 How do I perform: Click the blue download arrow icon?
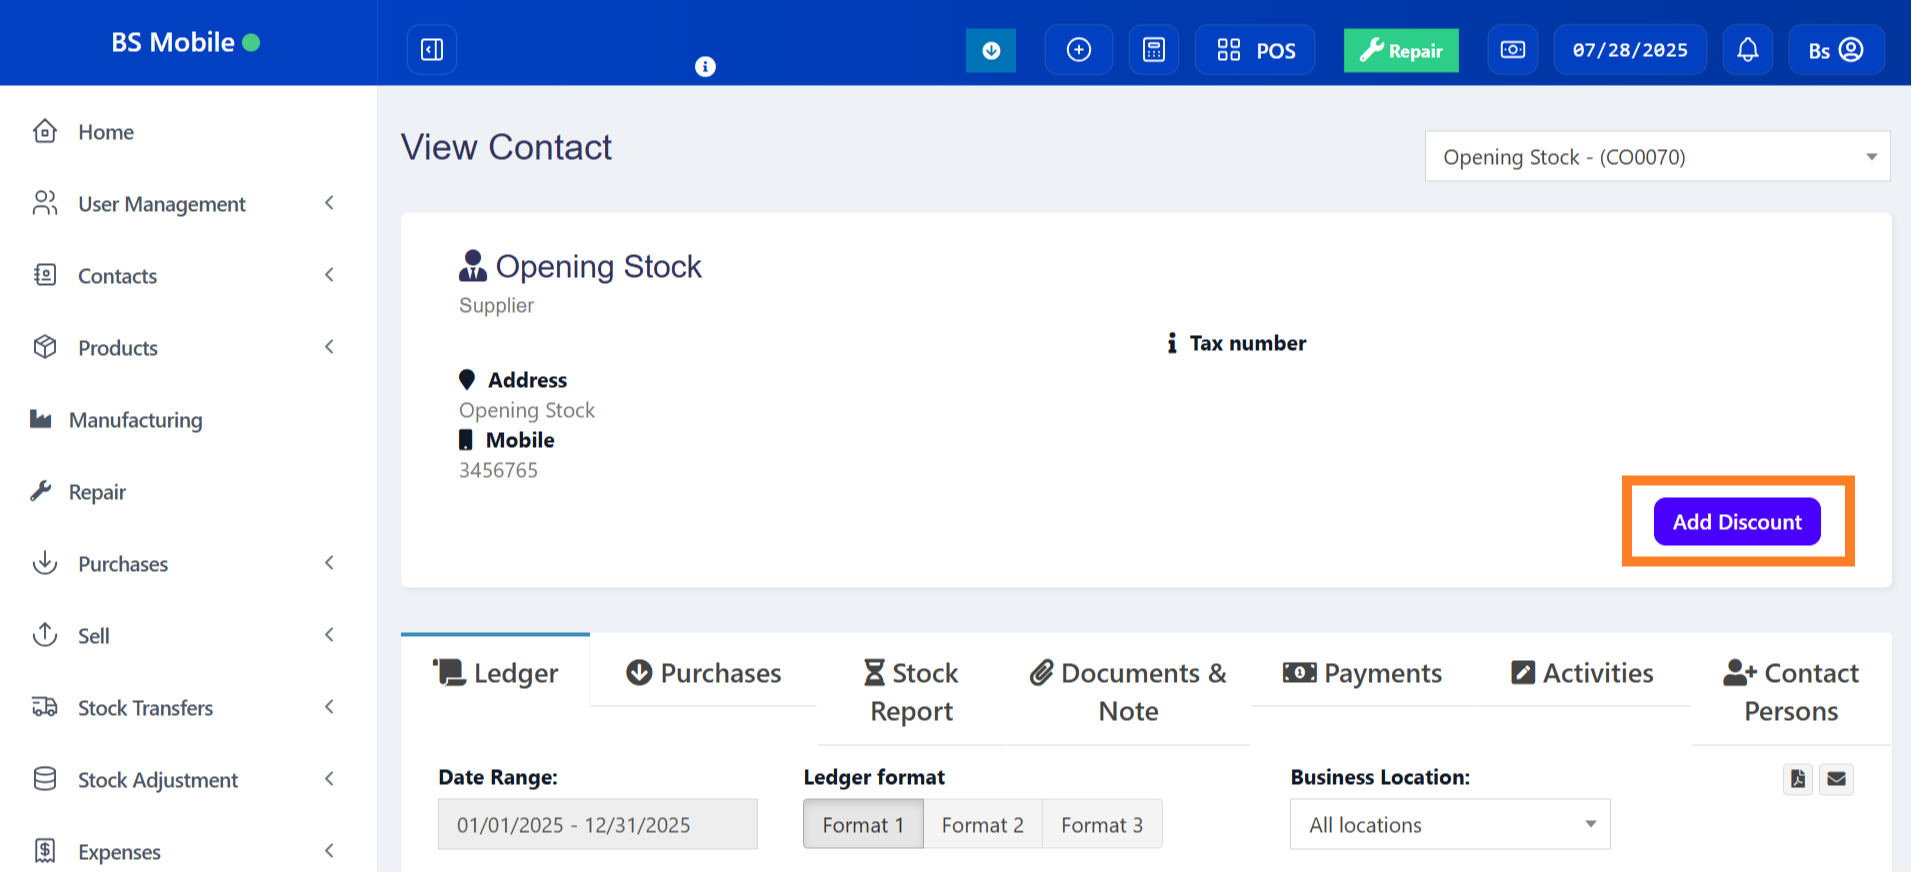click(x=990, y=50)
